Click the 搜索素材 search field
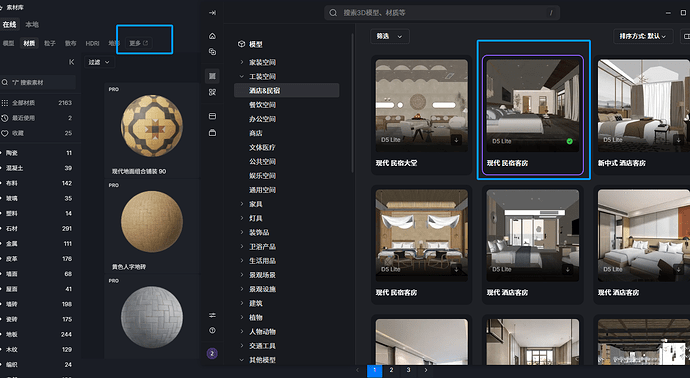 pyautogui.click(x=38, y=82)
